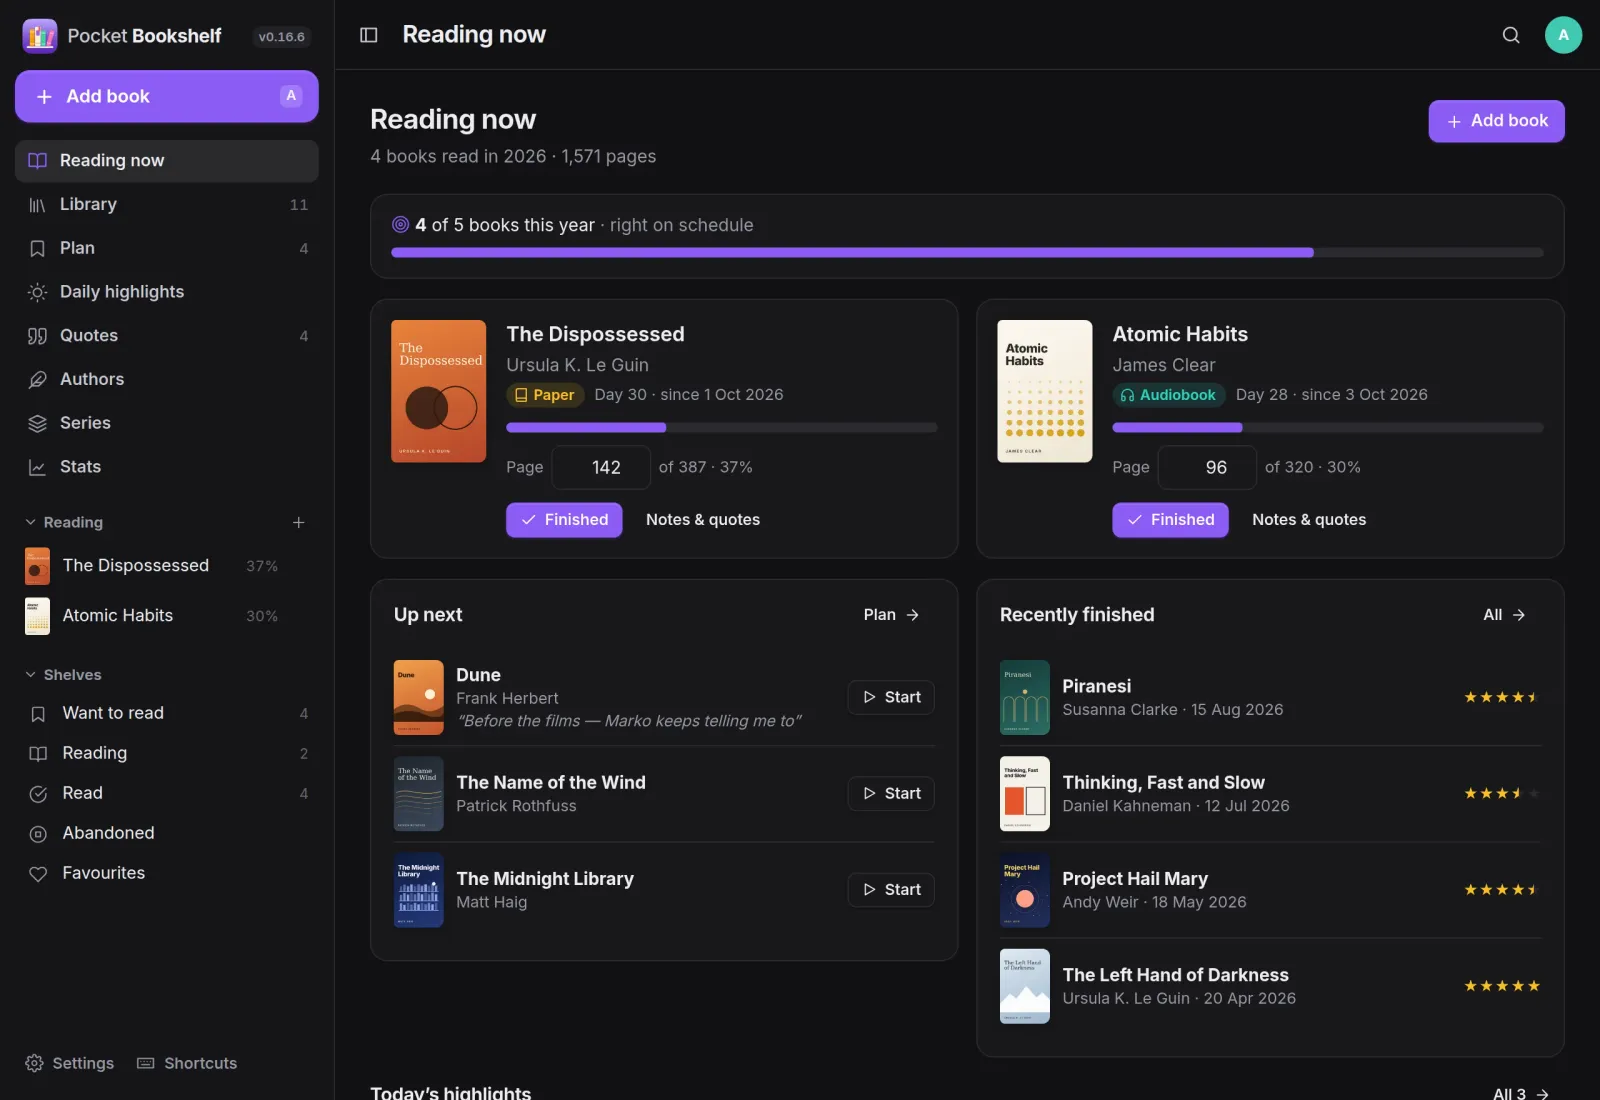Collapse the Reading section chevron
The height and width of the screenshot is (1100, 1600).
tap(30, 522)
